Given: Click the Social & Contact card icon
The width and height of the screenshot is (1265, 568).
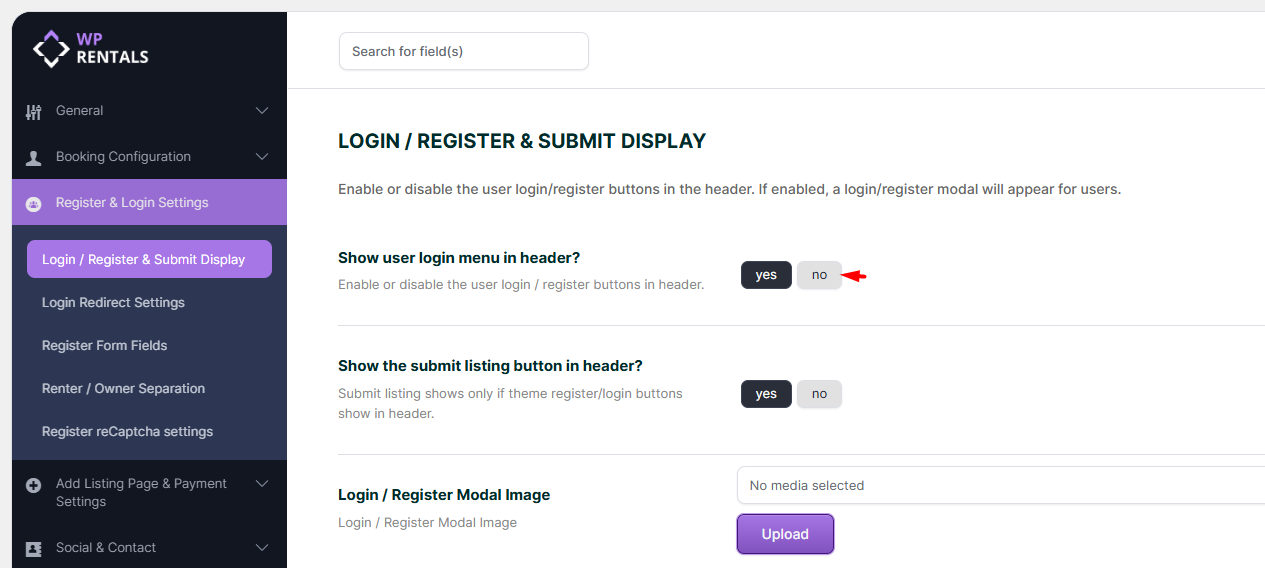Looking at the screenshot, I should 34,548.
